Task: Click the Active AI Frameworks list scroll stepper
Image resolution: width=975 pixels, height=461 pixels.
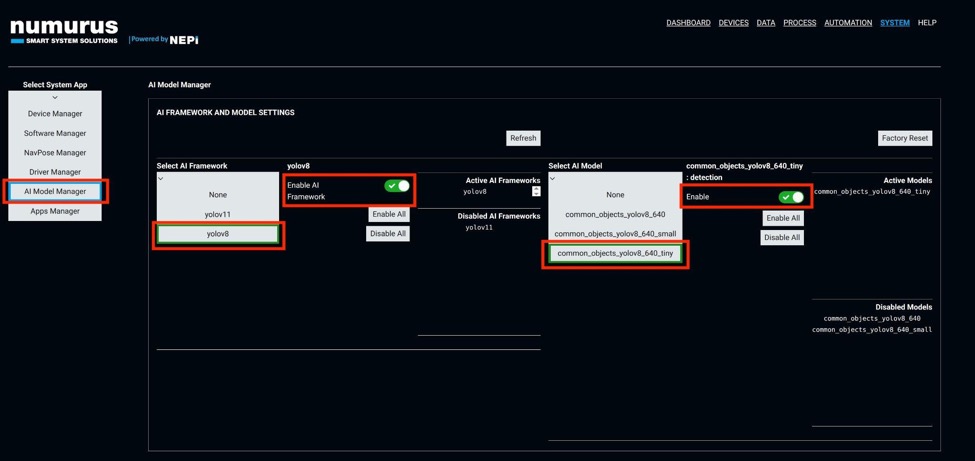Action: click(x=536, y=191)
